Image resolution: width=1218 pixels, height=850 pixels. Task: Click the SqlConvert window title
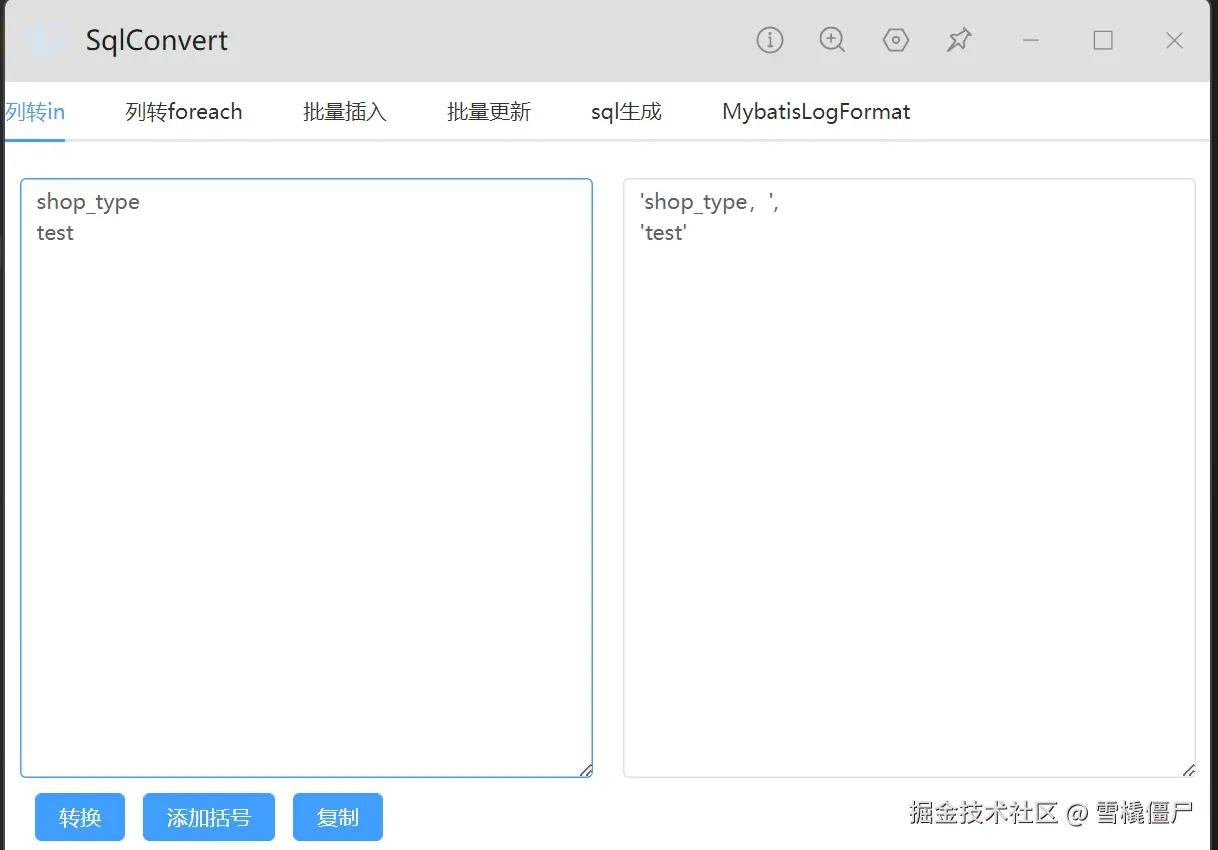[157, 41]
